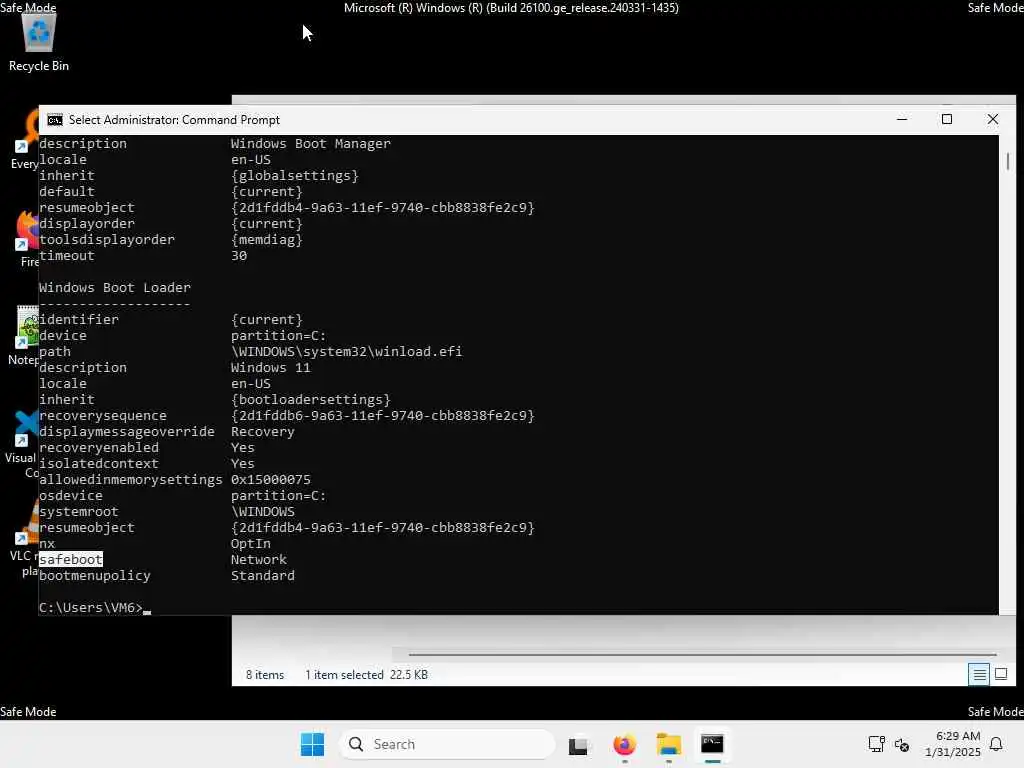Click the '0x15000075' memory settings value
Viewport: 1024px width, 768px height.
pyautogui.click(x=270, y=479)
